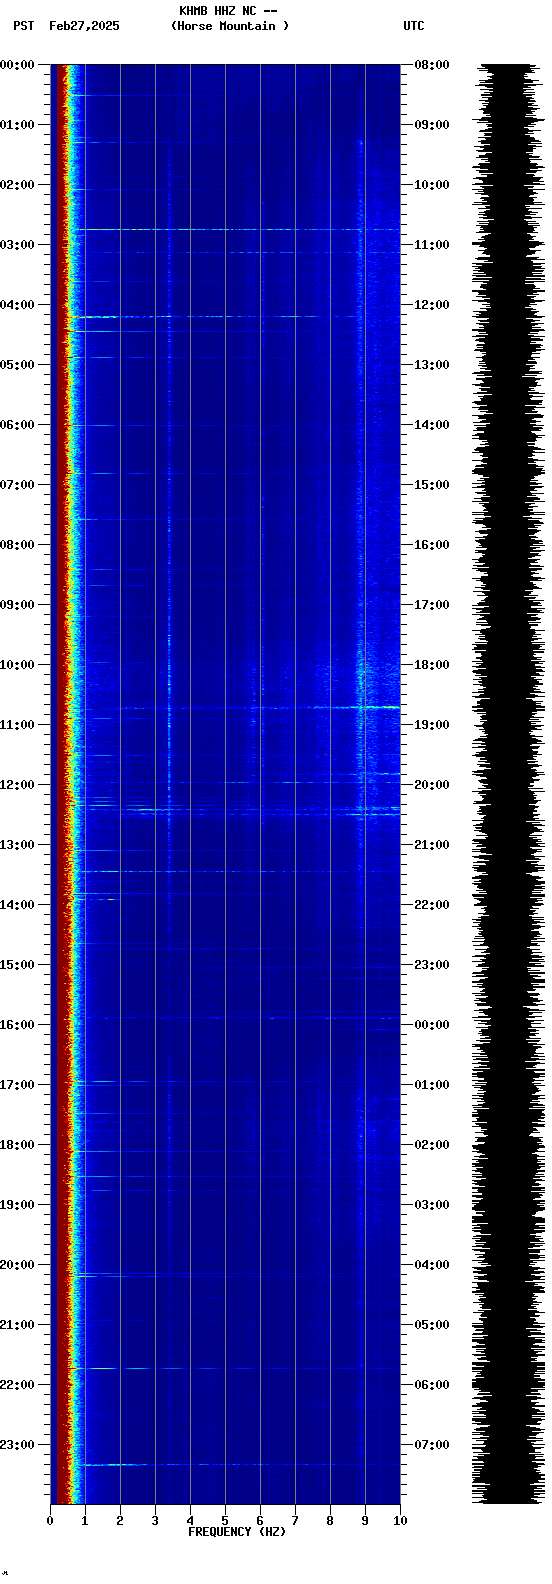552x1584 pixels.
Task: Click the 'UTC' label at the top right
Action: (x=414, y=26)
